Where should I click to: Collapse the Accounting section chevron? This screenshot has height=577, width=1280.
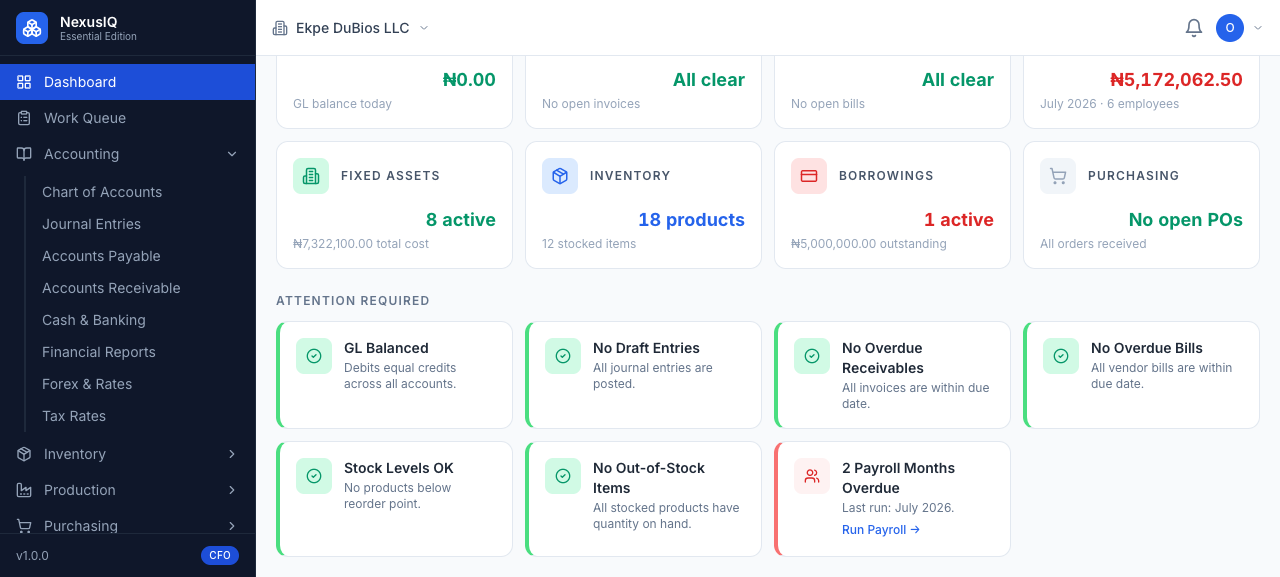tap(232, 154)
